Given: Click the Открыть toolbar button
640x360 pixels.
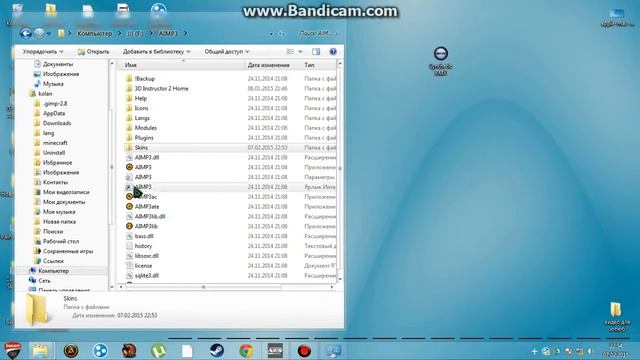Looking at the screenshot, I should [x=93, y=52].
